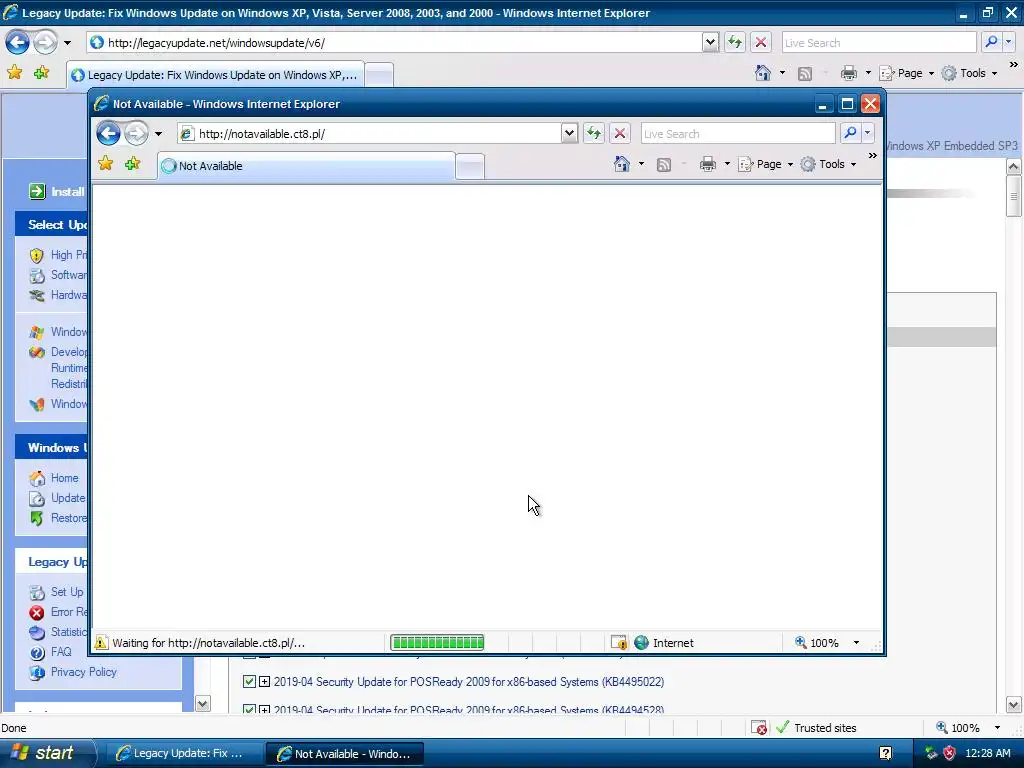Screen dimensions: 1024x768
Task: Open recent pages dropdown in Not Available window
Action: 158,134
